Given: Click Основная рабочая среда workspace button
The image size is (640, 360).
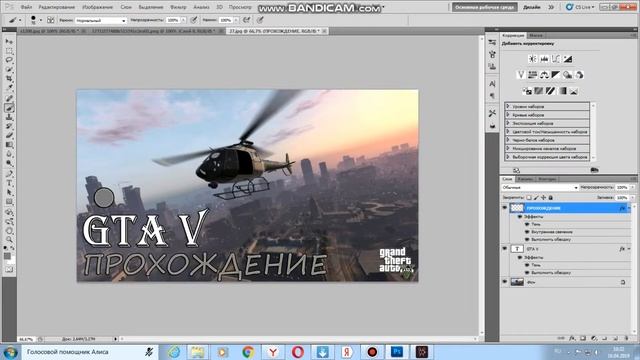Looking at the screenshot, I should tap(484, 7).
